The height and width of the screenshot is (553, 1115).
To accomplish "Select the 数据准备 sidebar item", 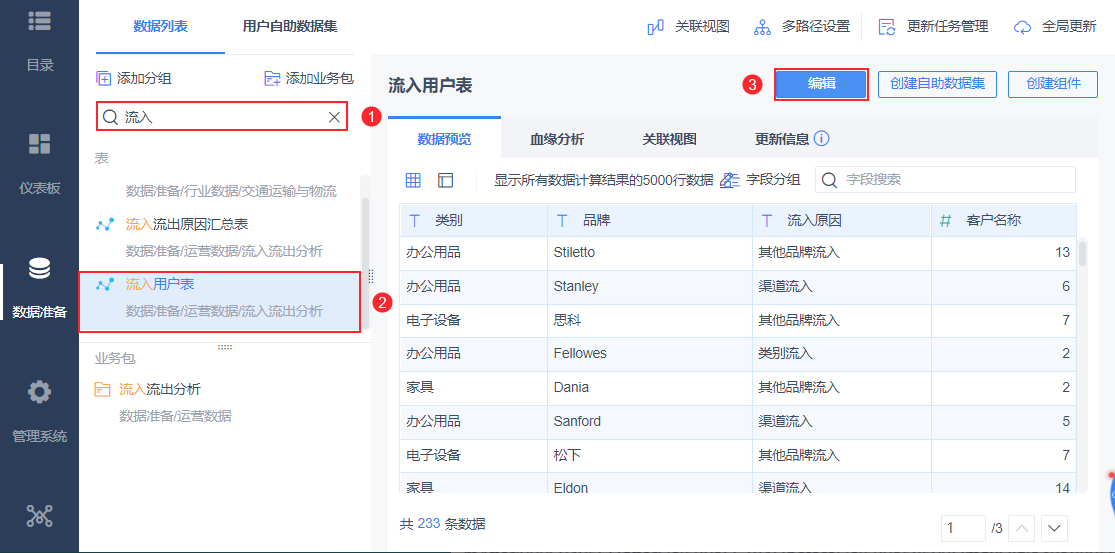I will (x=40, y=288).
